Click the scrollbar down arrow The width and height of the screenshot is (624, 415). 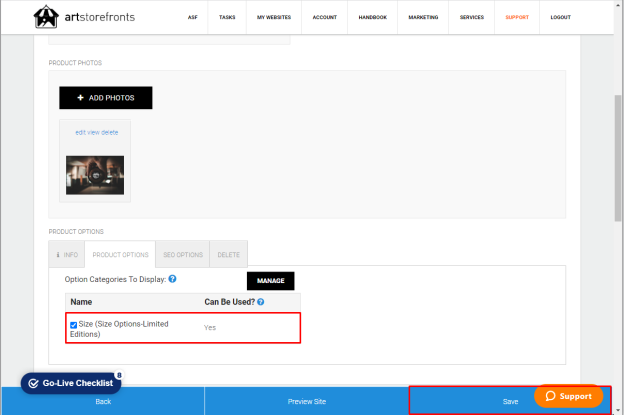618,410
